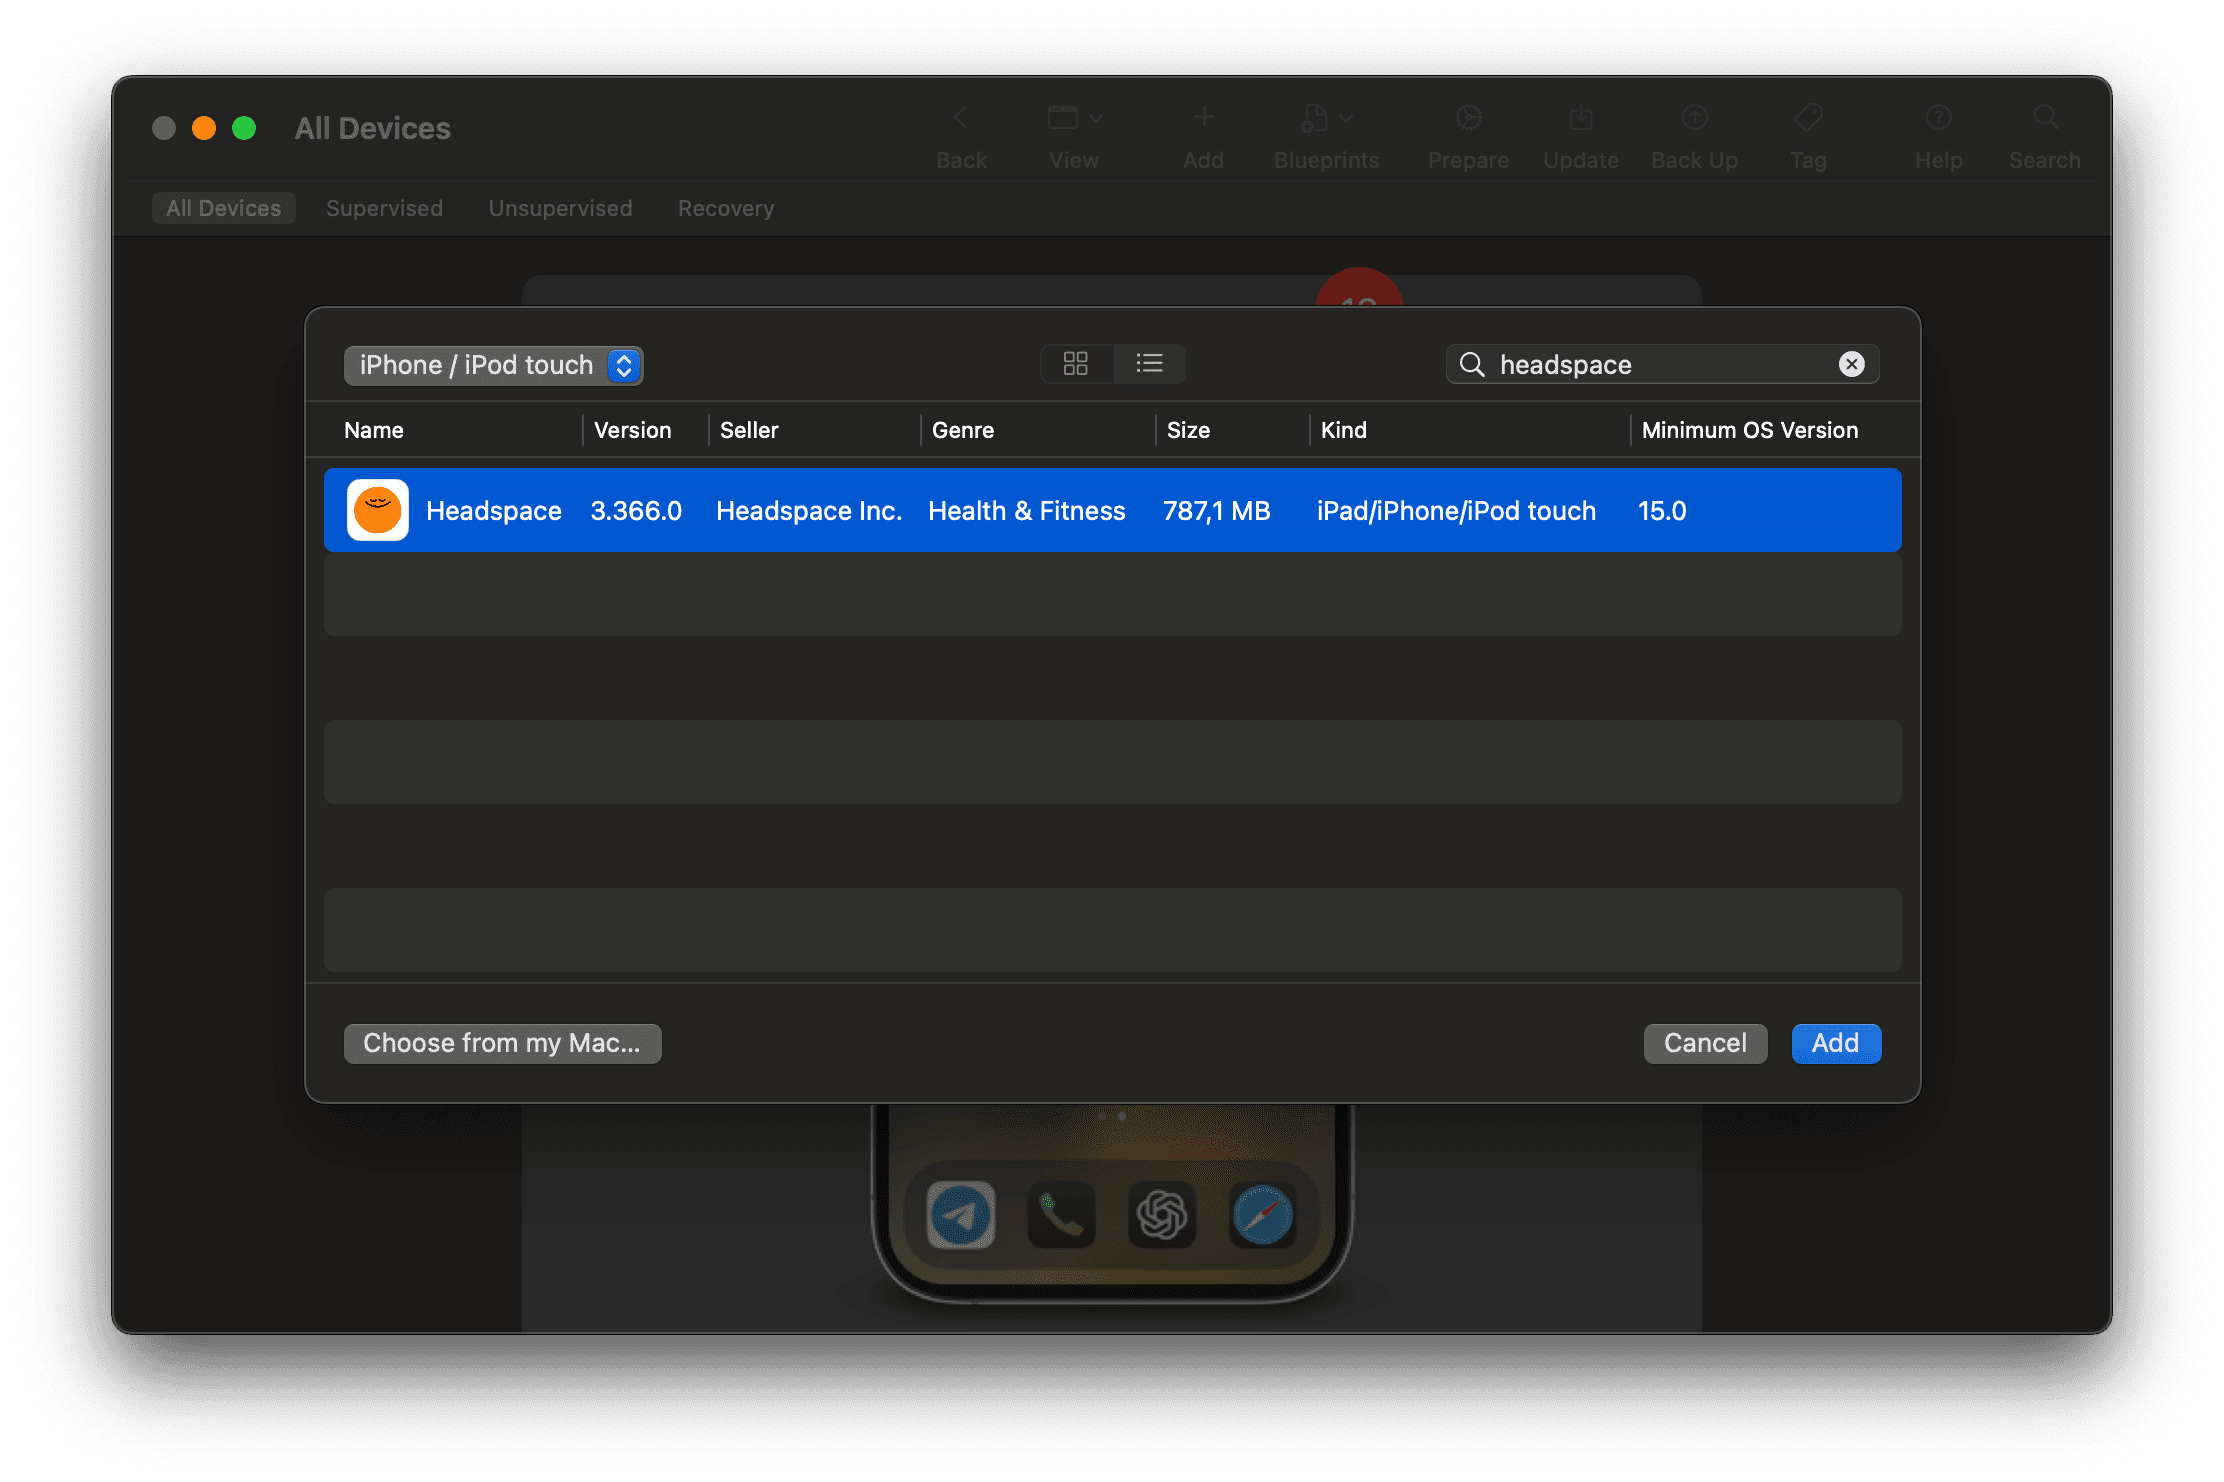The height and width of the screenshot is (1482, 2224).
Task: Click the Back Up toolbar icon
Action: 1694,118
